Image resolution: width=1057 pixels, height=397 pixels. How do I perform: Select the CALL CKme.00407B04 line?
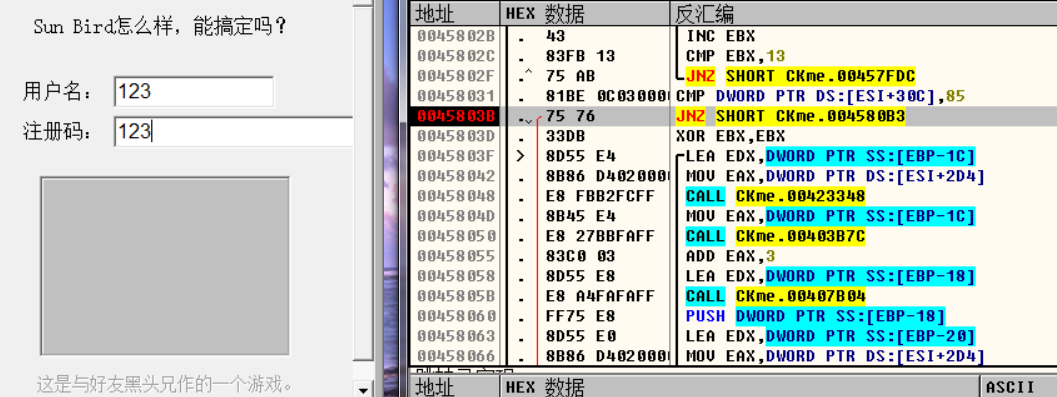pyautogui.click(x=775, y=296)
